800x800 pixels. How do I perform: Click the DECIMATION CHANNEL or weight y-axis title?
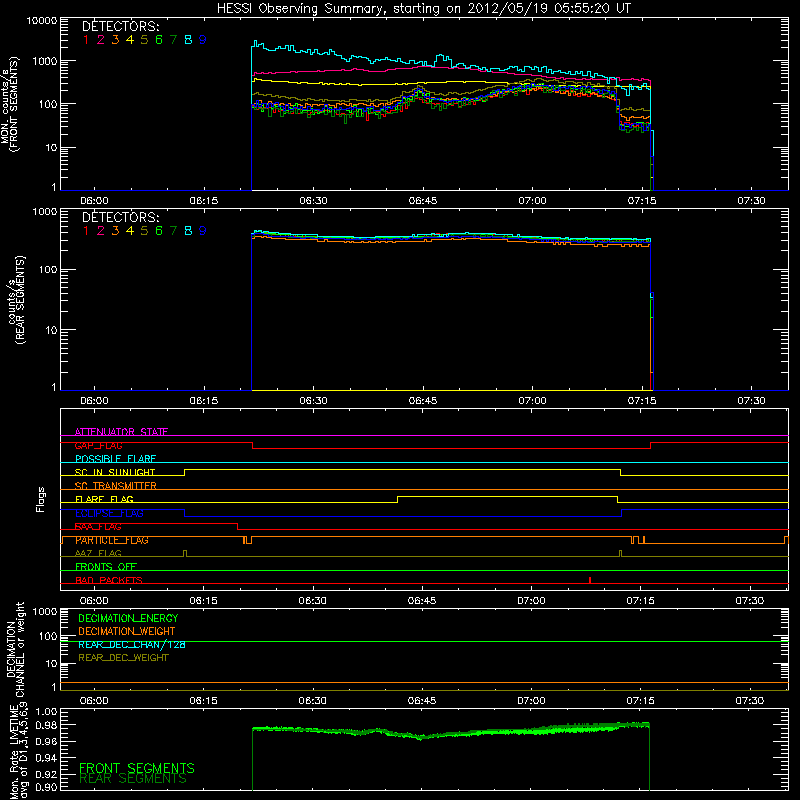pyautogui.click(x=15, y=649)
